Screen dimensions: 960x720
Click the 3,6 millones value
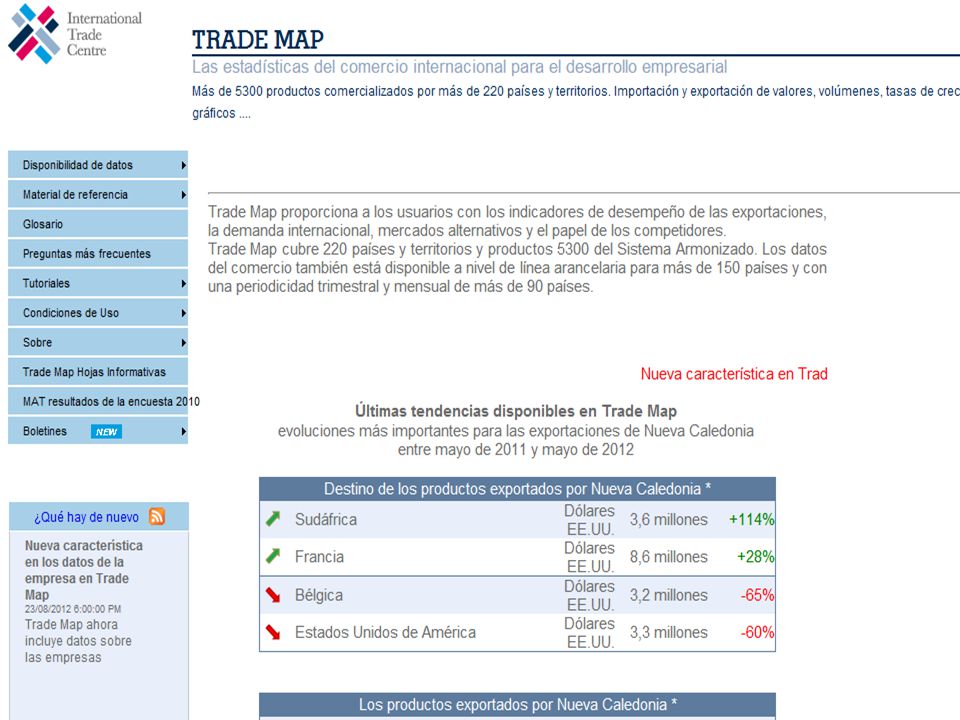pyautogui.click(x=669, y=520)
